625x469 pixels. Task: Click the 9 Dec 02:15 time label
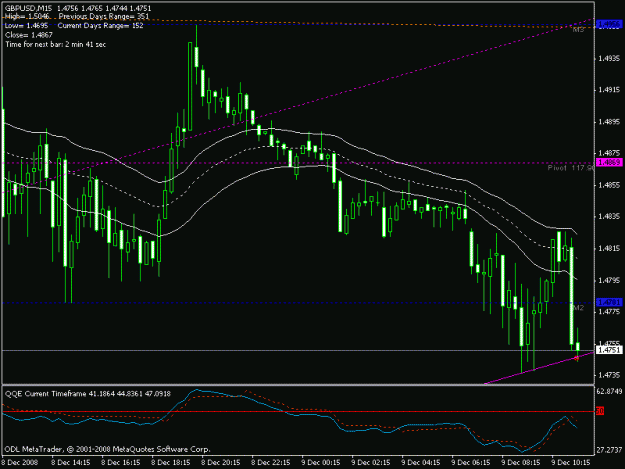point(371,462)
